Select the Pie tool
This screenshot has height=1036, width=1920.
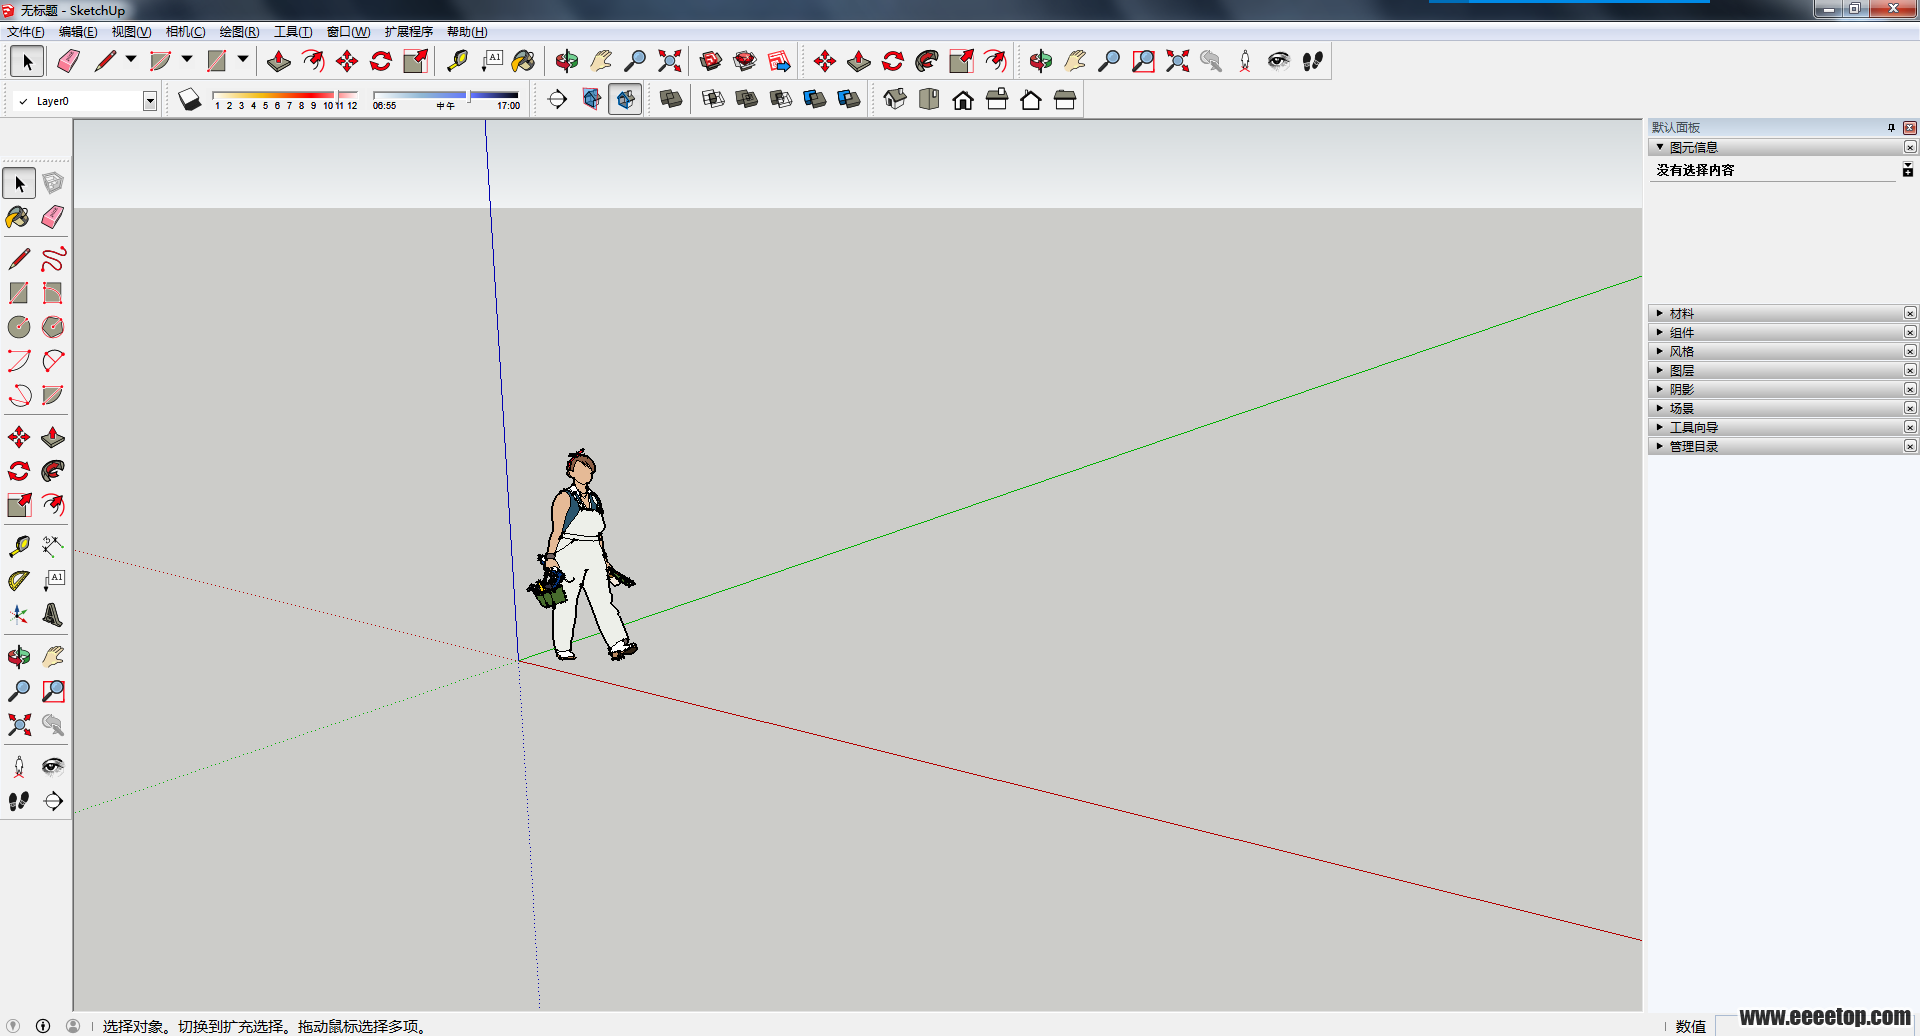tap(53, 395)
